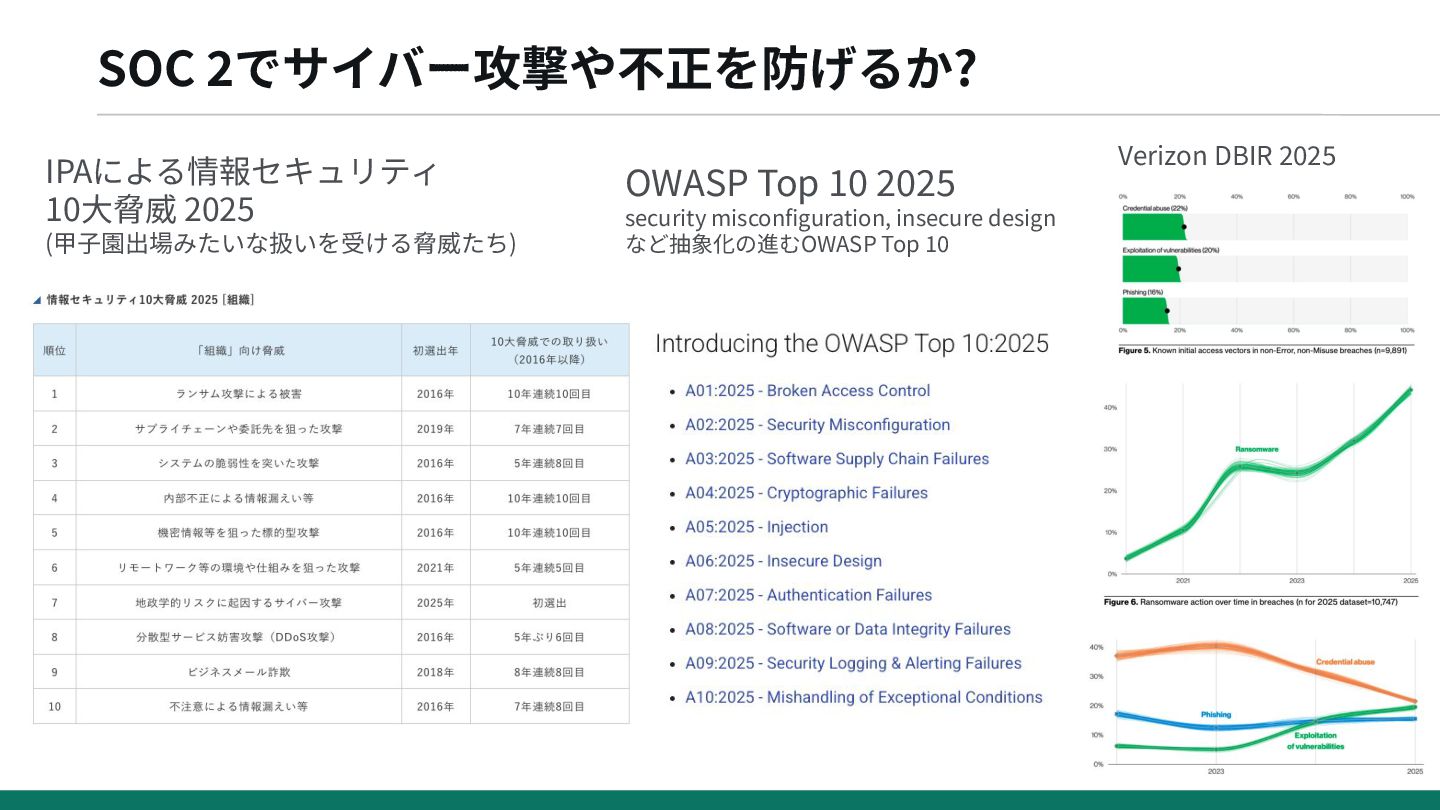This screenshot has width=1440, height=810.
Task: Open A08:2025 Software or Data Integrity Failures
Action: click(848, 629)
